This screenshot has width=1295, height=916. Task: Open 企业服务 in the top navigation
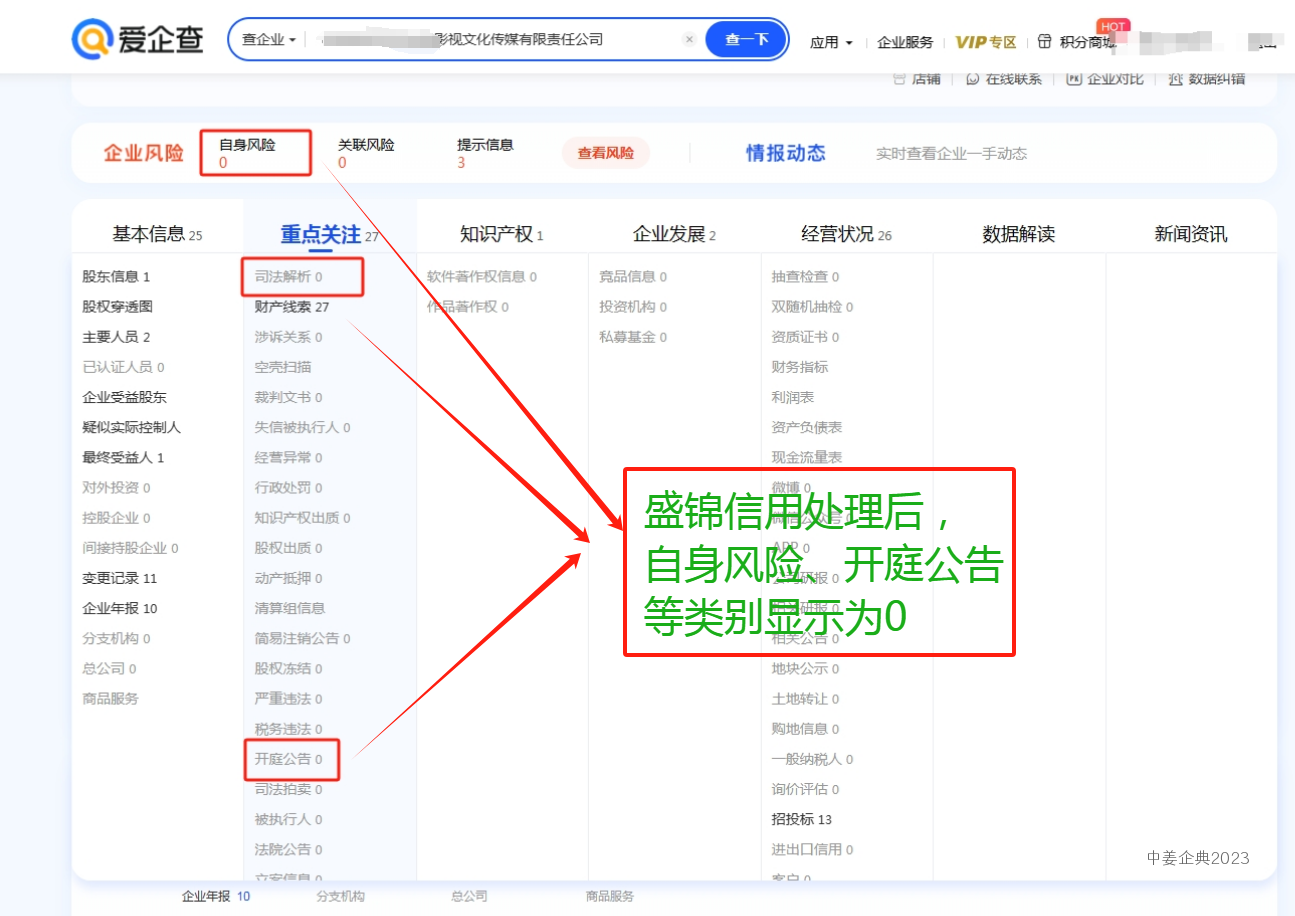905,42
